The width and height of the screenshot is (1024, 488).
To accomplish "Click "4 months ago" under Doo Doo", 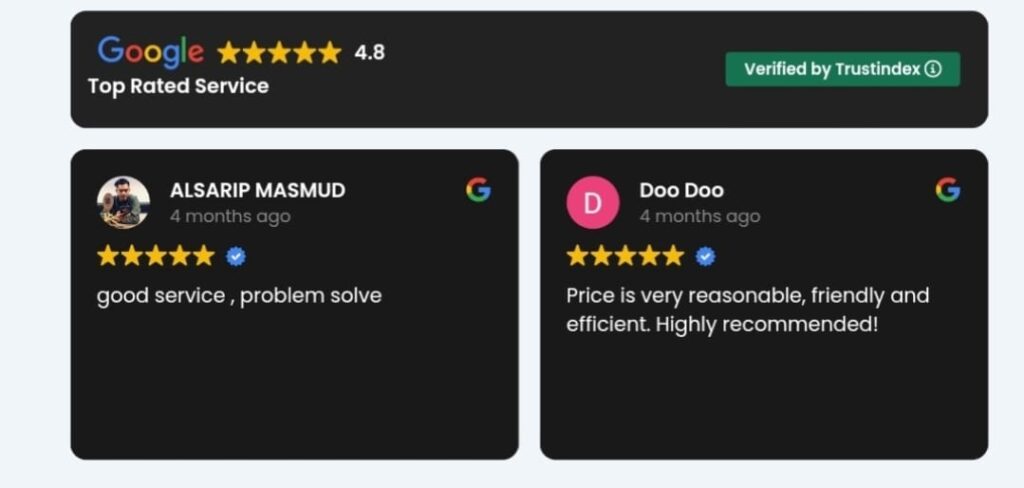I will [x=700, y=216].
